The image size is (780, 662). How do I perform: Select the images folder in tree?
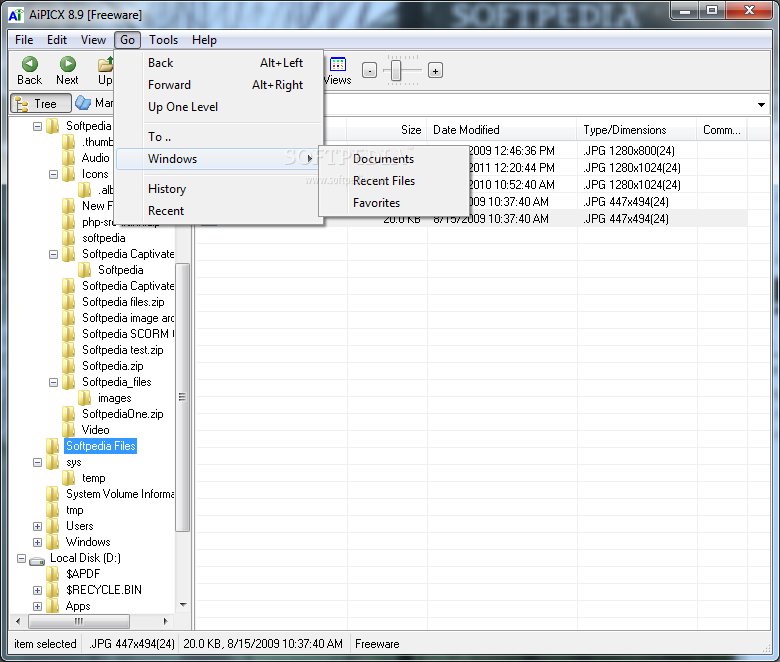[114, 398]
